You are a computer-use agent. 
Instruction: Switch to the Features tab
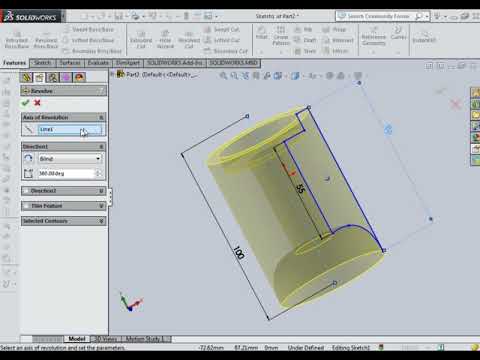(14, 63)
